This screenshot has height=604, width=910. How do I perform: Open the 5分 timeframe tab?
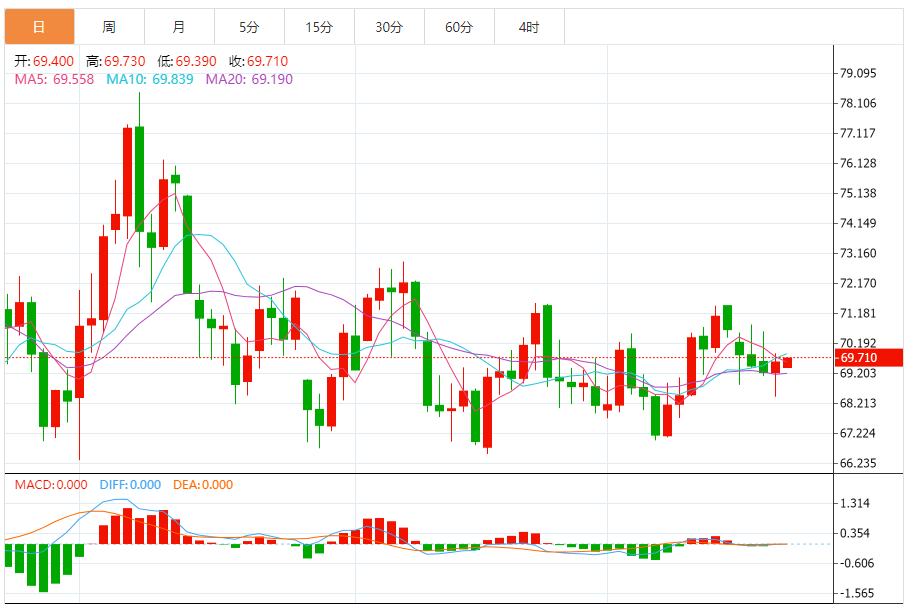click(x=250, y=27)
